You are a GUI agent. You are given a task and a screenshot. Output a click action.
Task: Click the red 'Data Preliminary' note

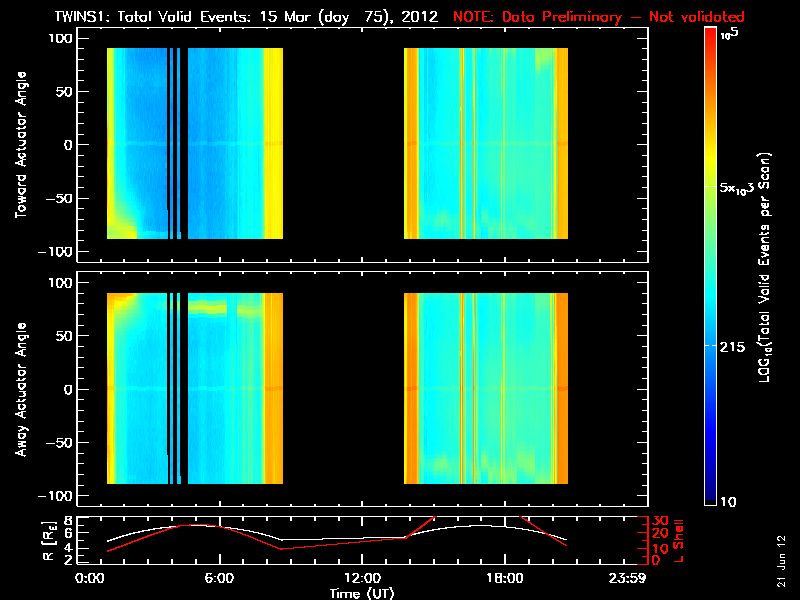tap(598, 17)
